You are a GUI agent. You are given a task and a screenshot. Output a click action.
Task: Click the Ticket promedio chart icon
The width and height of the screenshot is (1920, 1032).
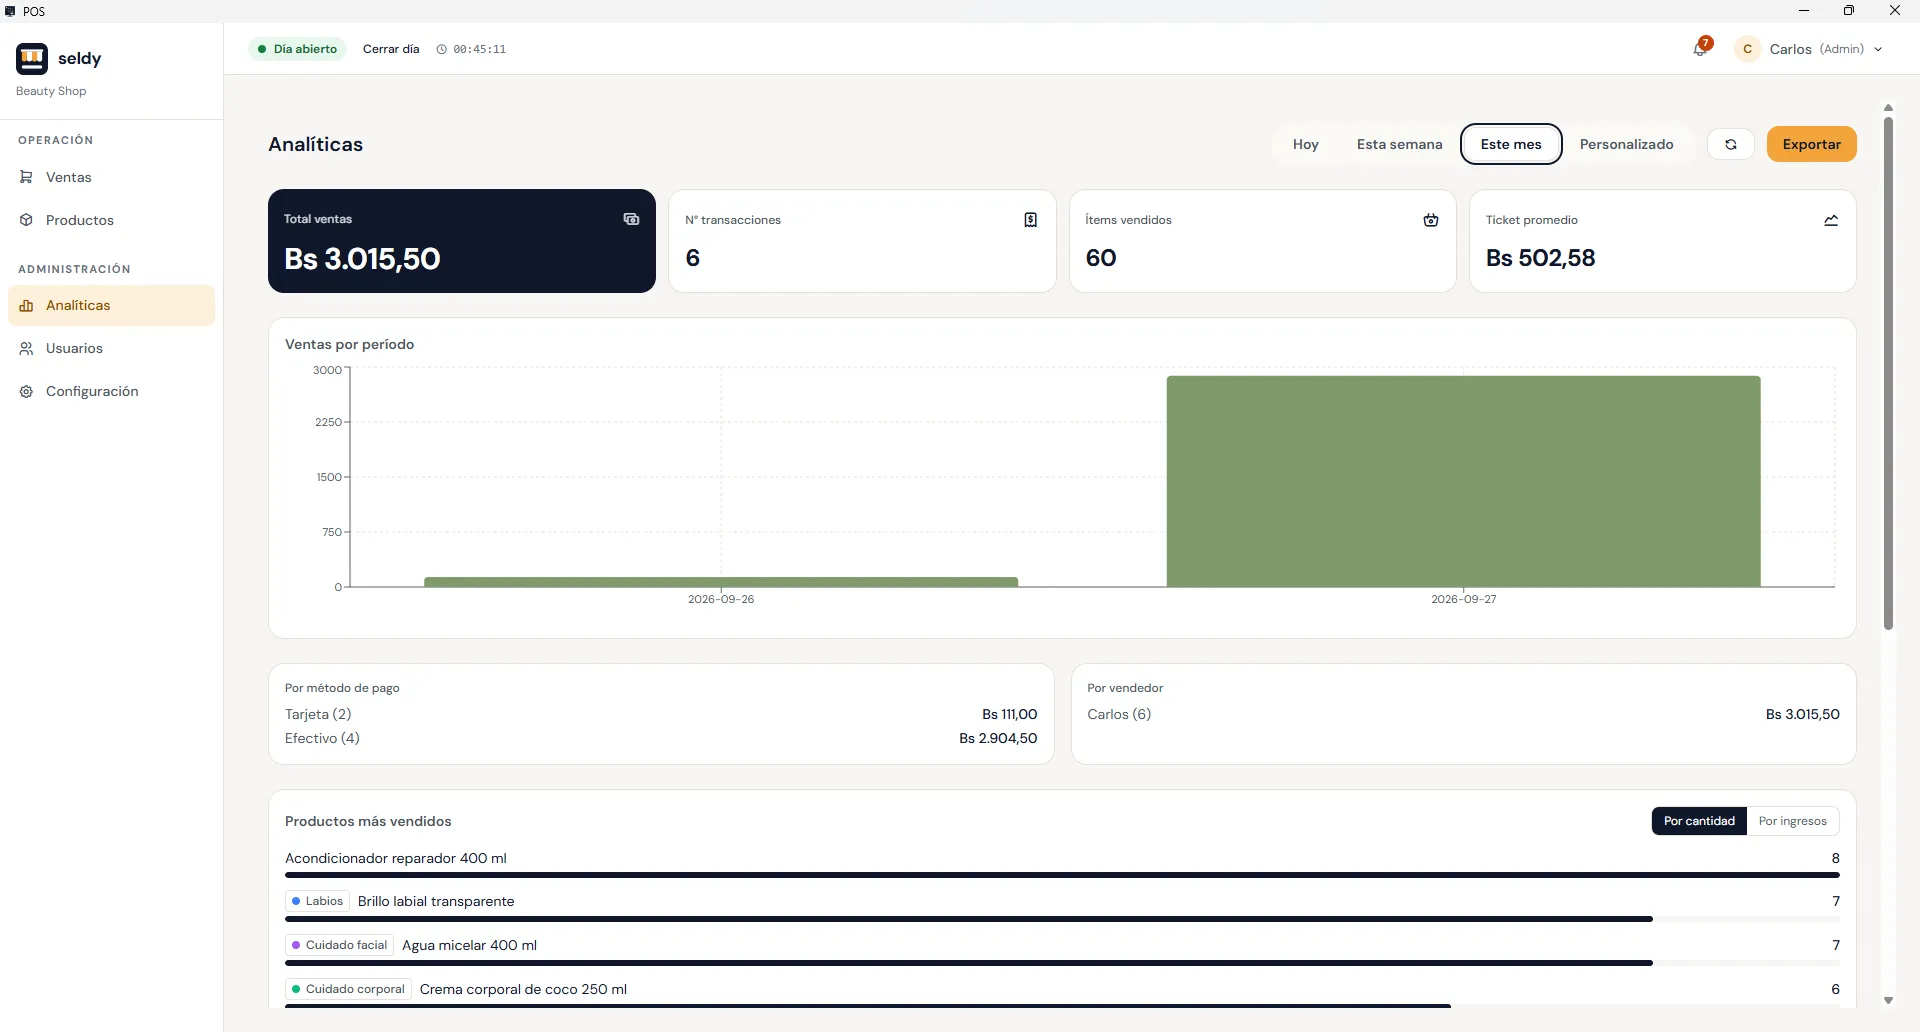click(1831, 220)
